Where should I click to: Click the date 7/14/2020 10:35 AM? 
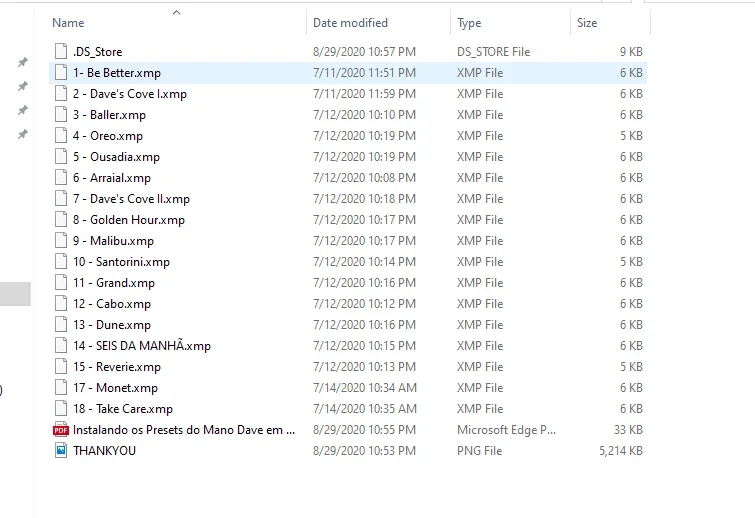coord(364,409)
